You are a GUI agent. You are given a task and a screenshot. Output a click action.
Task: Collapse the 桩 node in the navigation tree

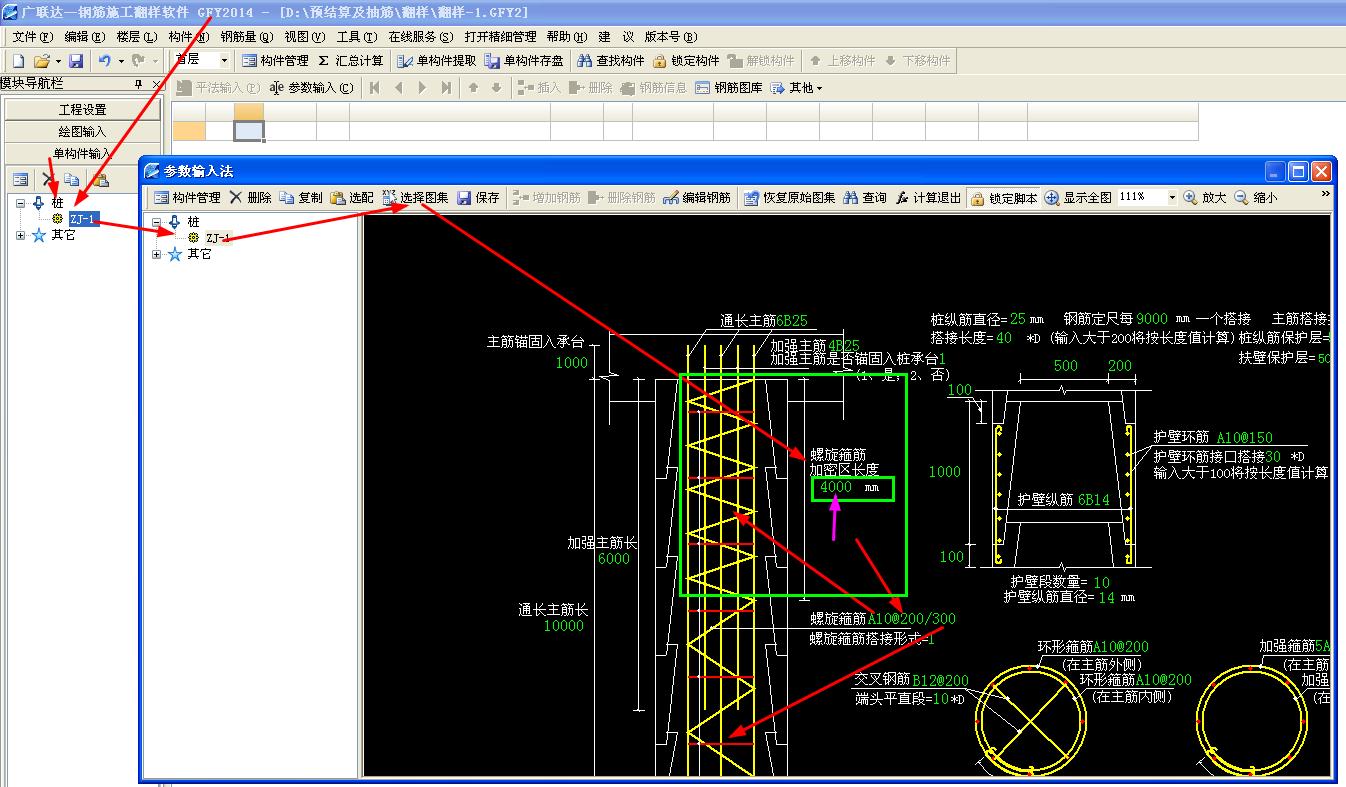(21, 203)
